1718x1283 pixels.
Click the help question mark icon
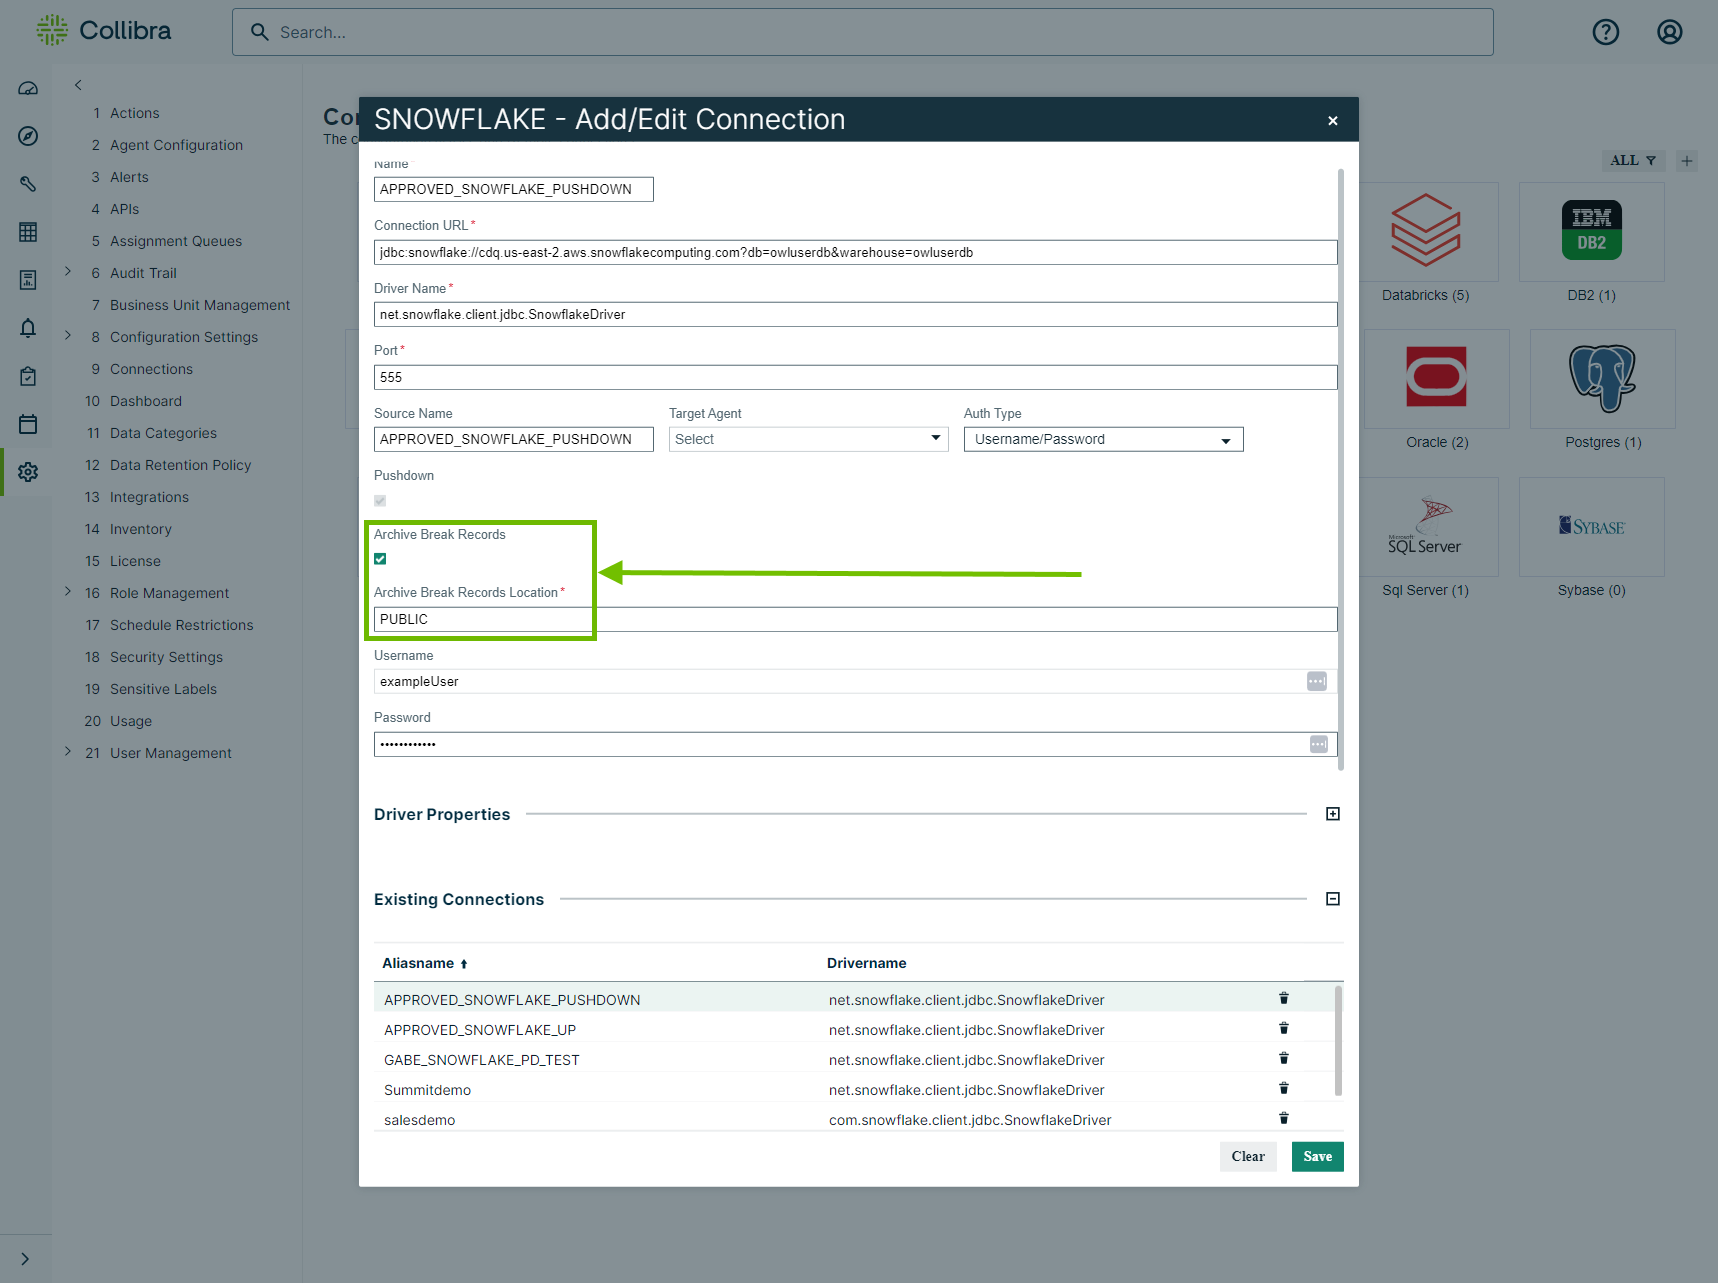click(1605, 32)
